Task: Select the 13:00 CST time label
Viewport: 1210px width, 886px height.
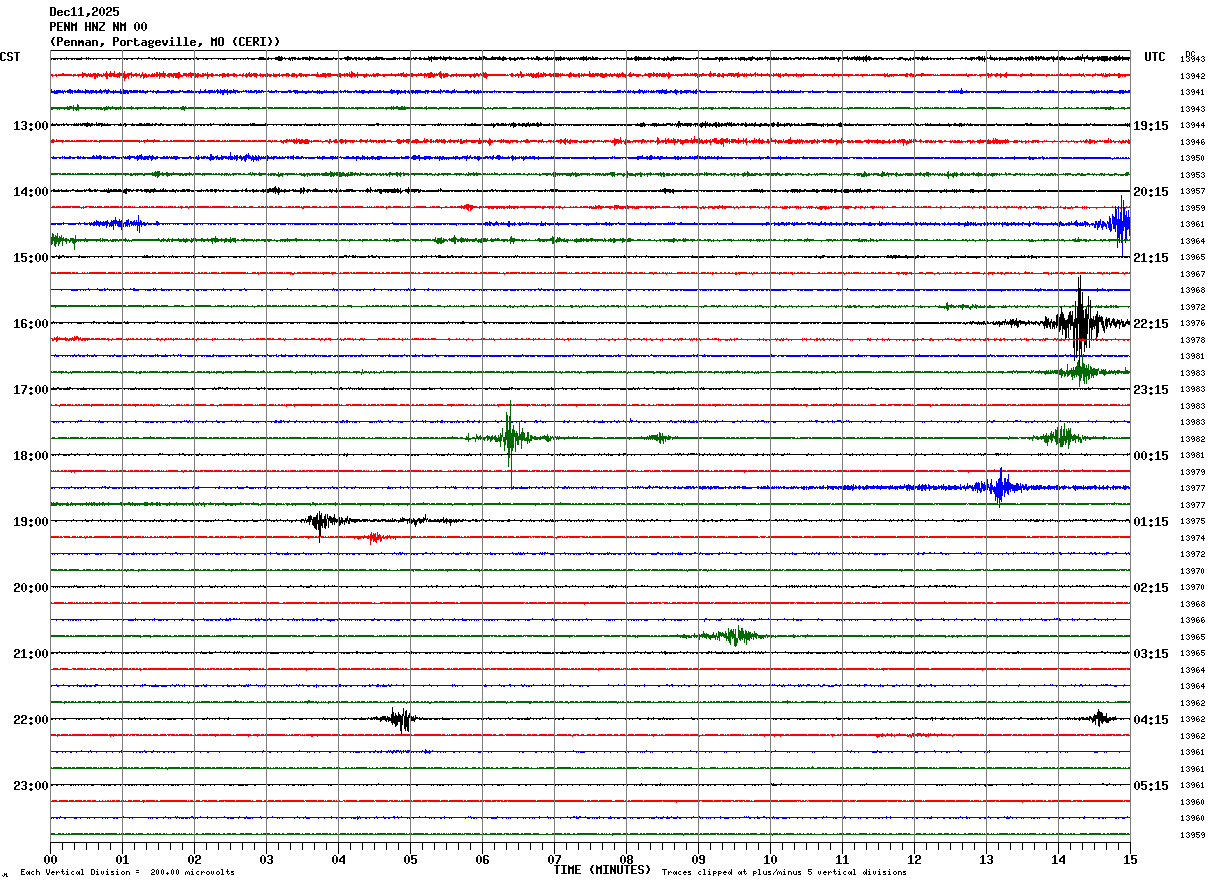Action: point(31,126)
